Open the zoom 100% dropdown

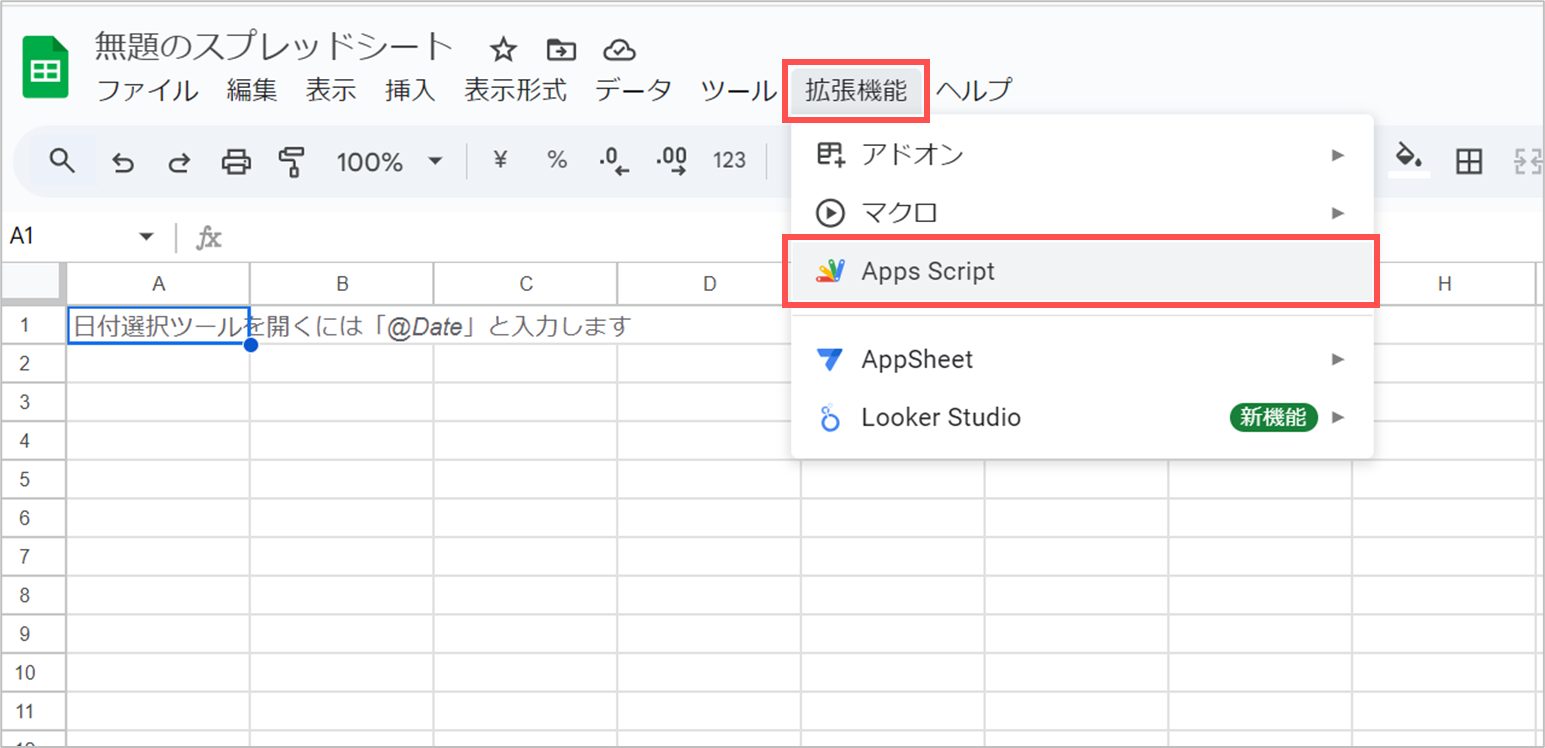tap(389, 161)
